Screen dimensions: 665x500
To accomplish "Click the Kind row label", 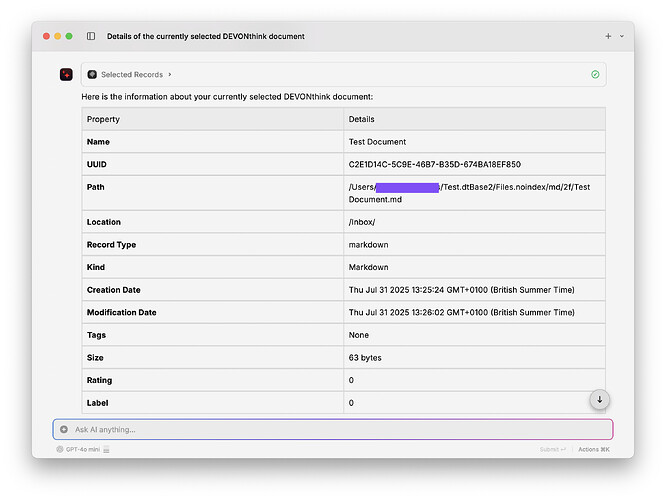I will click(95, 267).
